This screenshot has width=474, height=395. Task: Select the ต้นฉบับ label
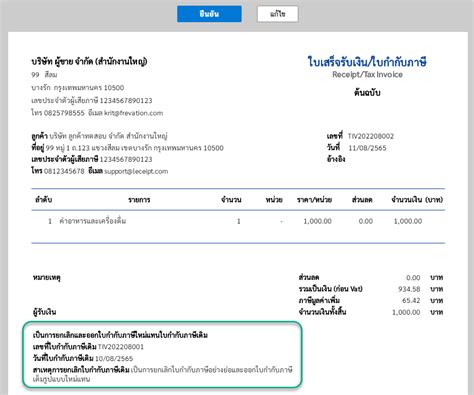pos(367,93)
